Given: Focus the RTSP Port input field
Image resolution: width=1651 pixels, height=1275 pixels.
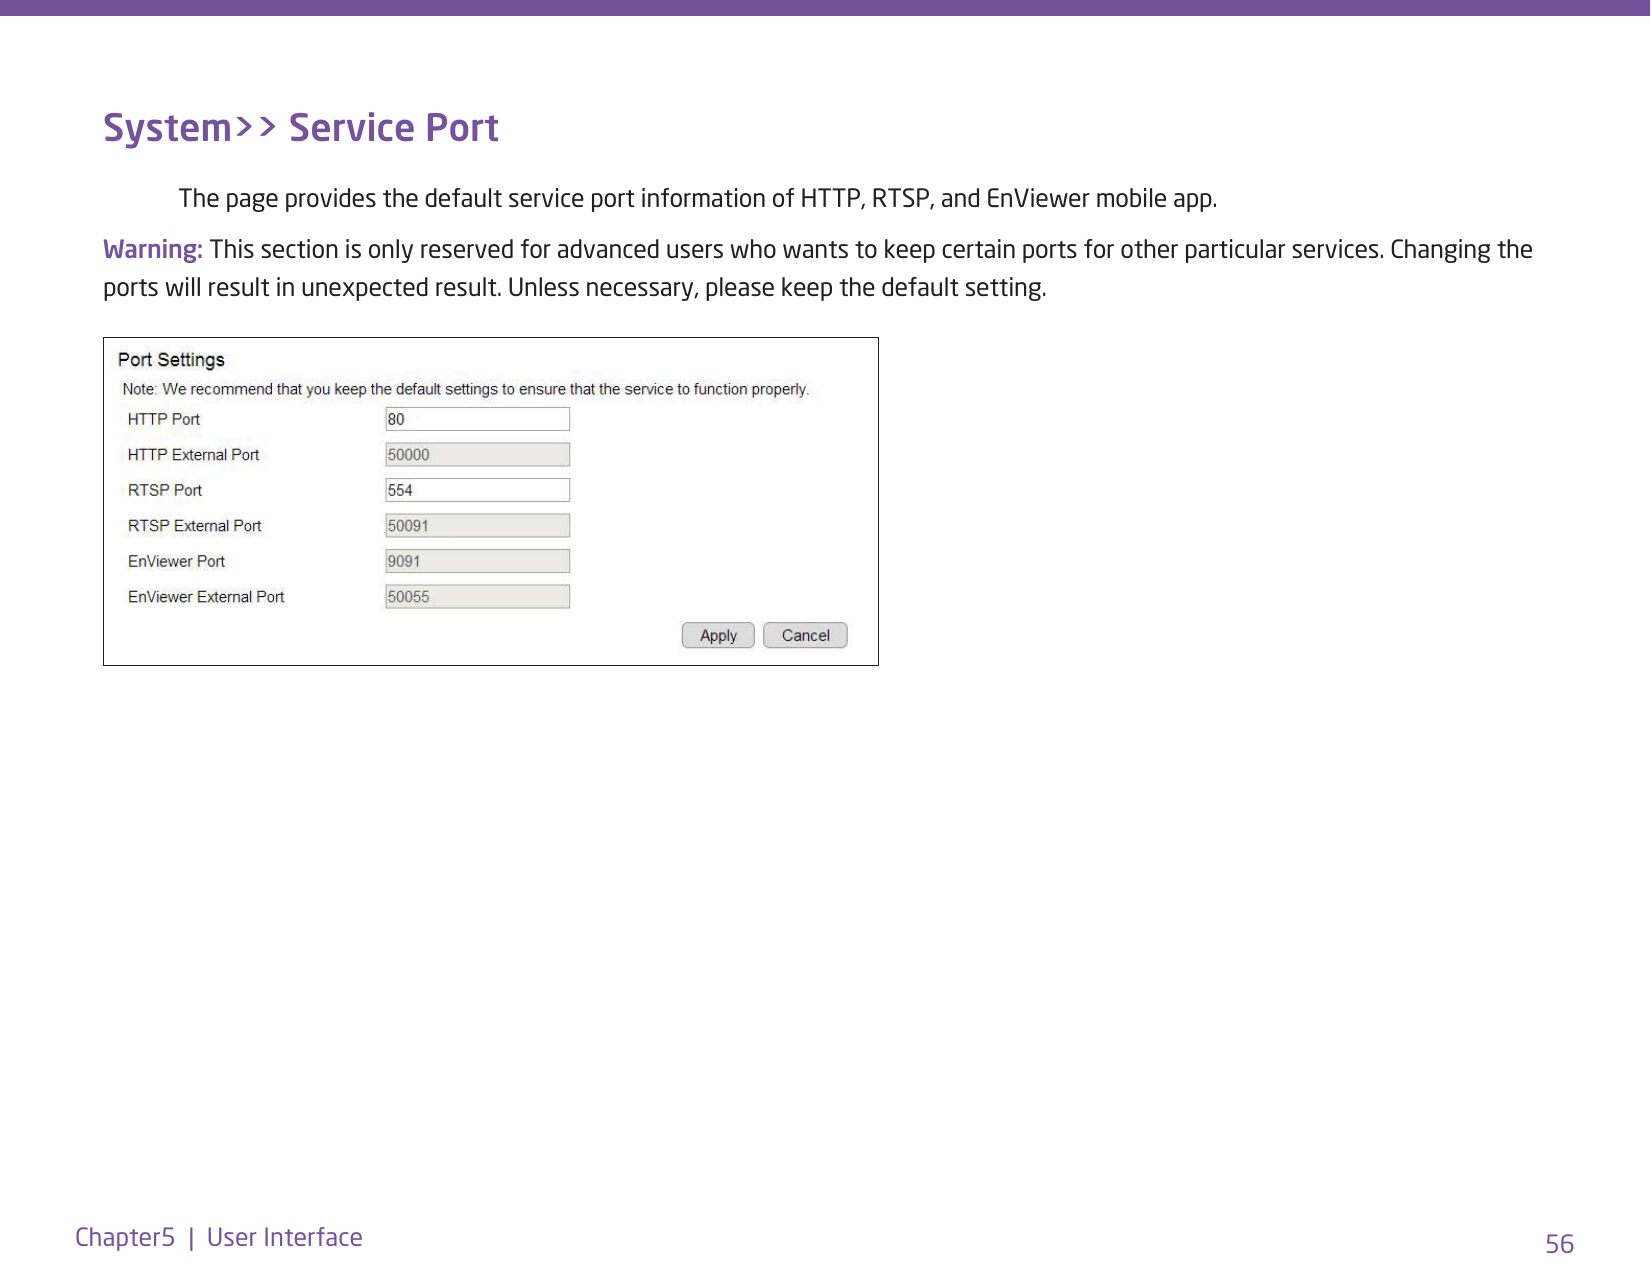Looking at the screenshot, I should [x=478, y=490].
